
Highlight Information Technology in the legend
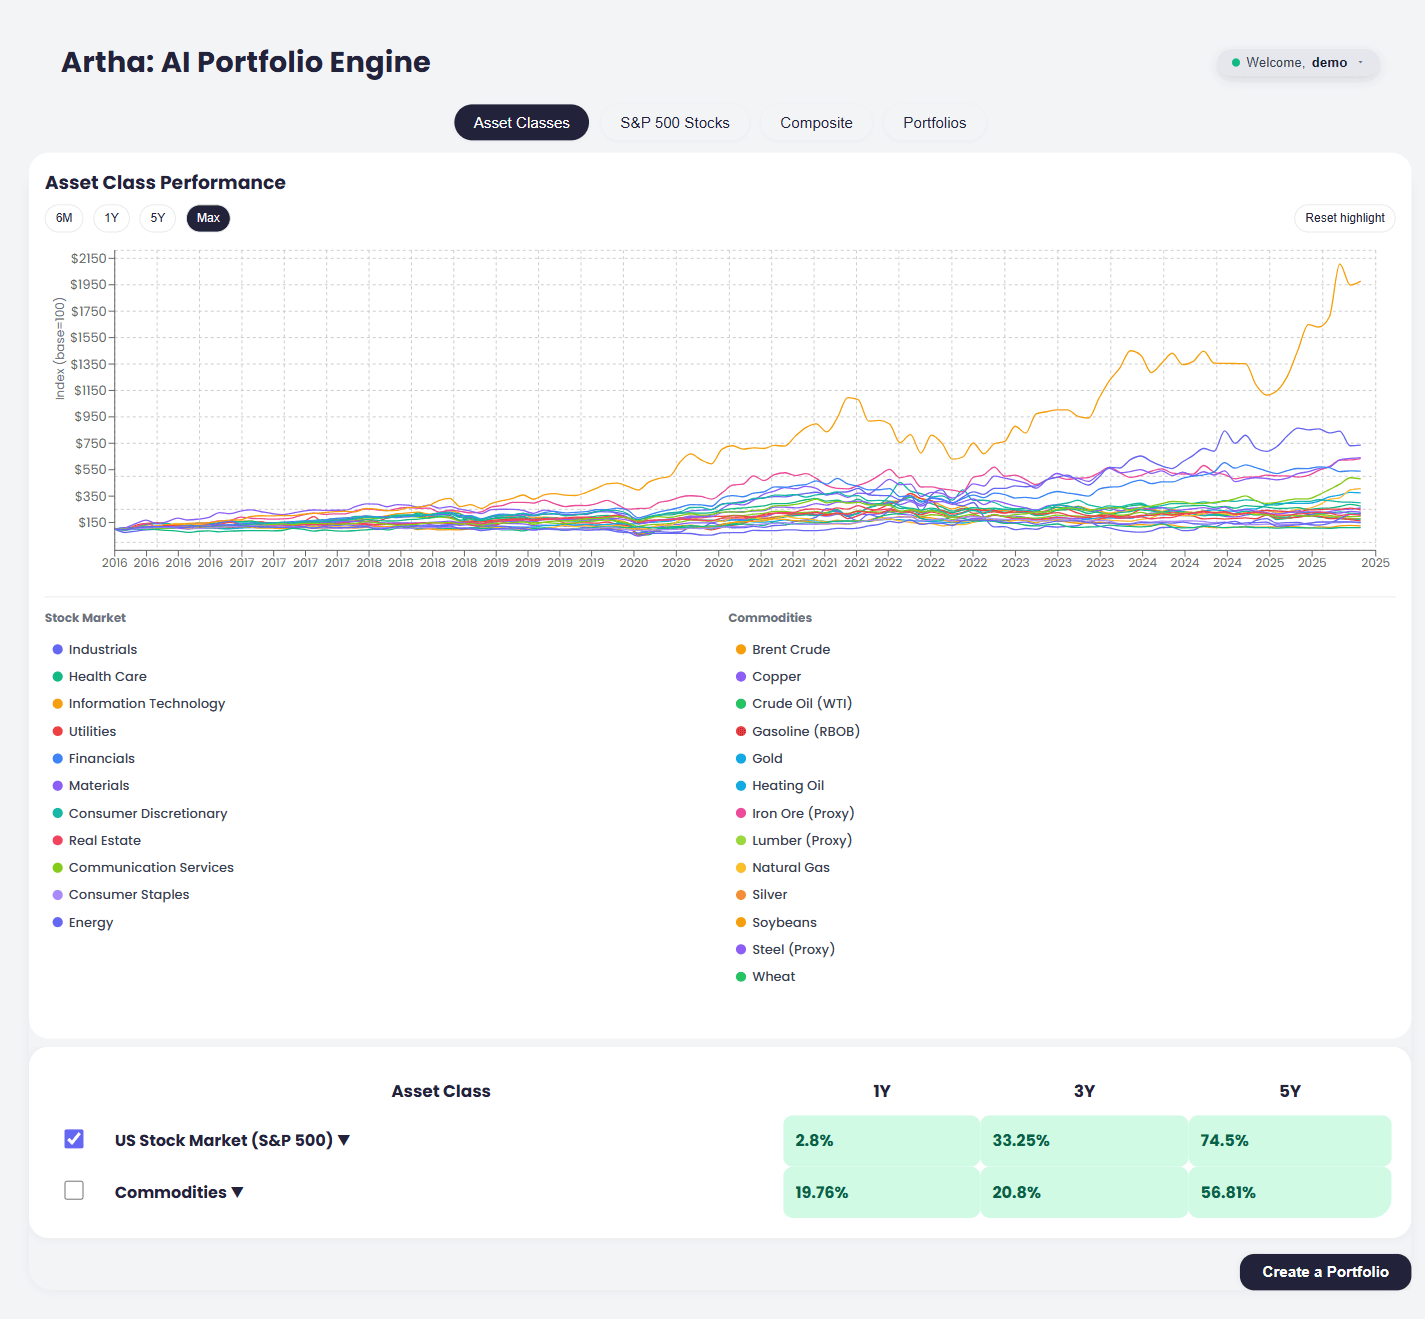point(139,704)
